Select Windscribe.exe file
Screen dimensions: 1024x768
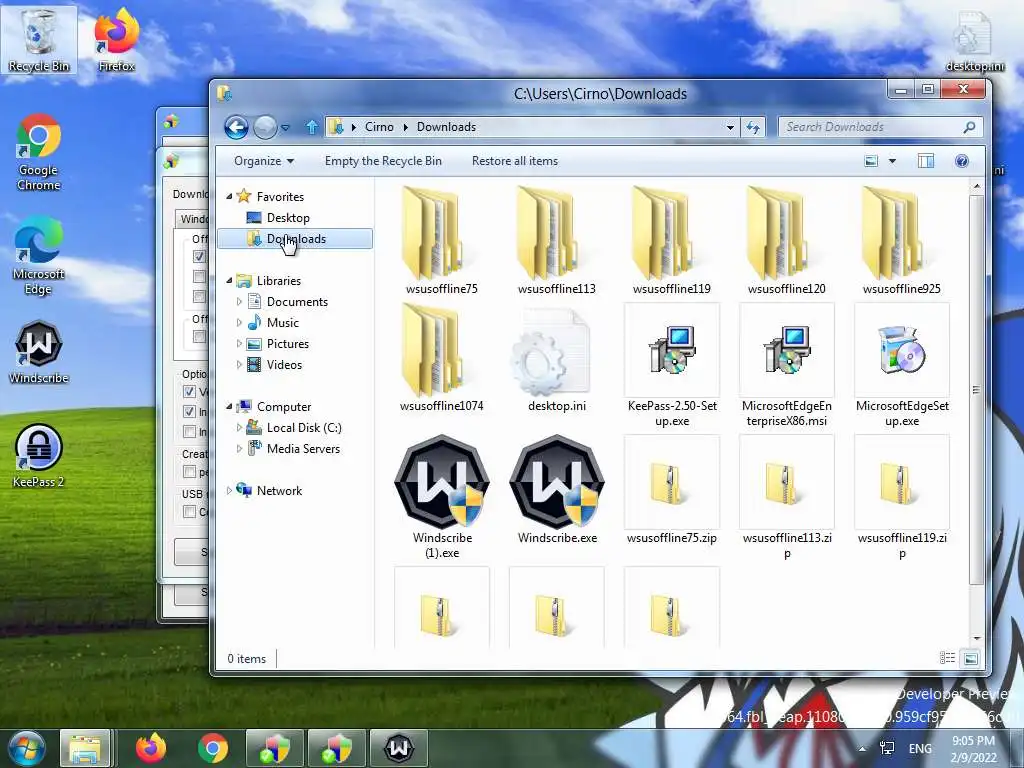pyautogui.click(x=556, y=490)
